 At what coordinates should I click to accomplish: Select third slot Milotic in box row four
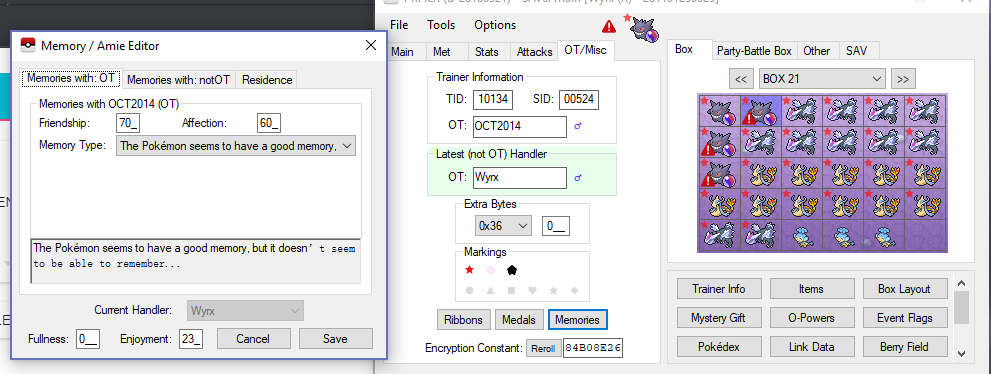pos(801,203)
